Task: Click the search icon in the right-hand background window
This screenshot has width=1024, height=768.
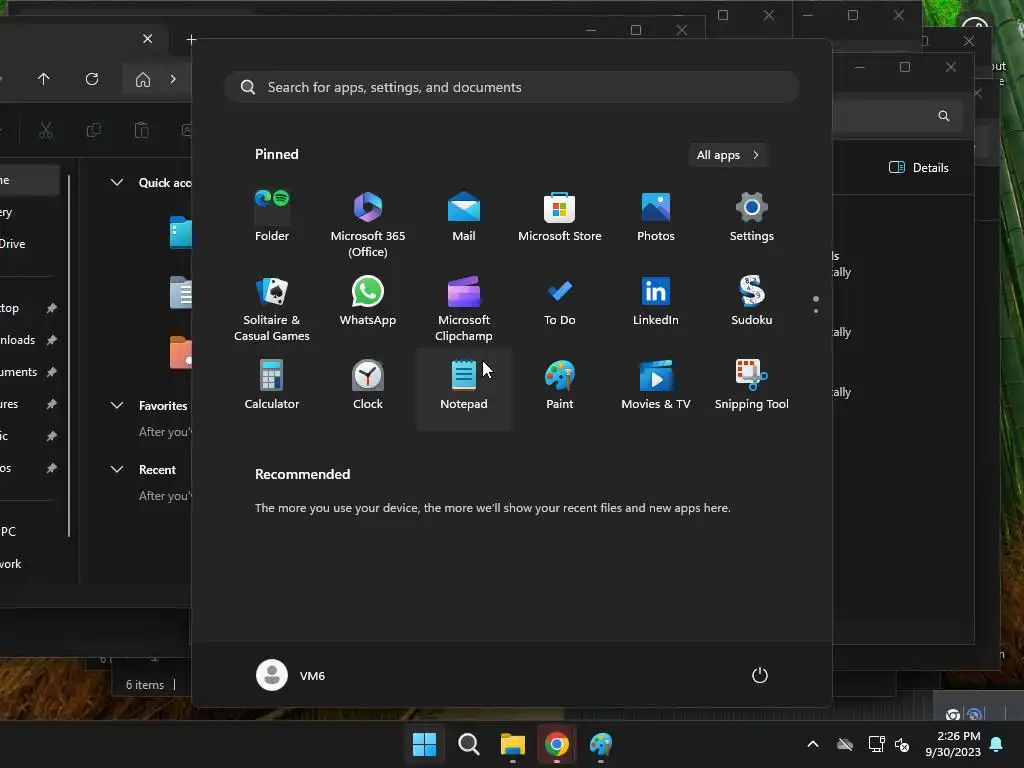Action: (x=944, y=116)
